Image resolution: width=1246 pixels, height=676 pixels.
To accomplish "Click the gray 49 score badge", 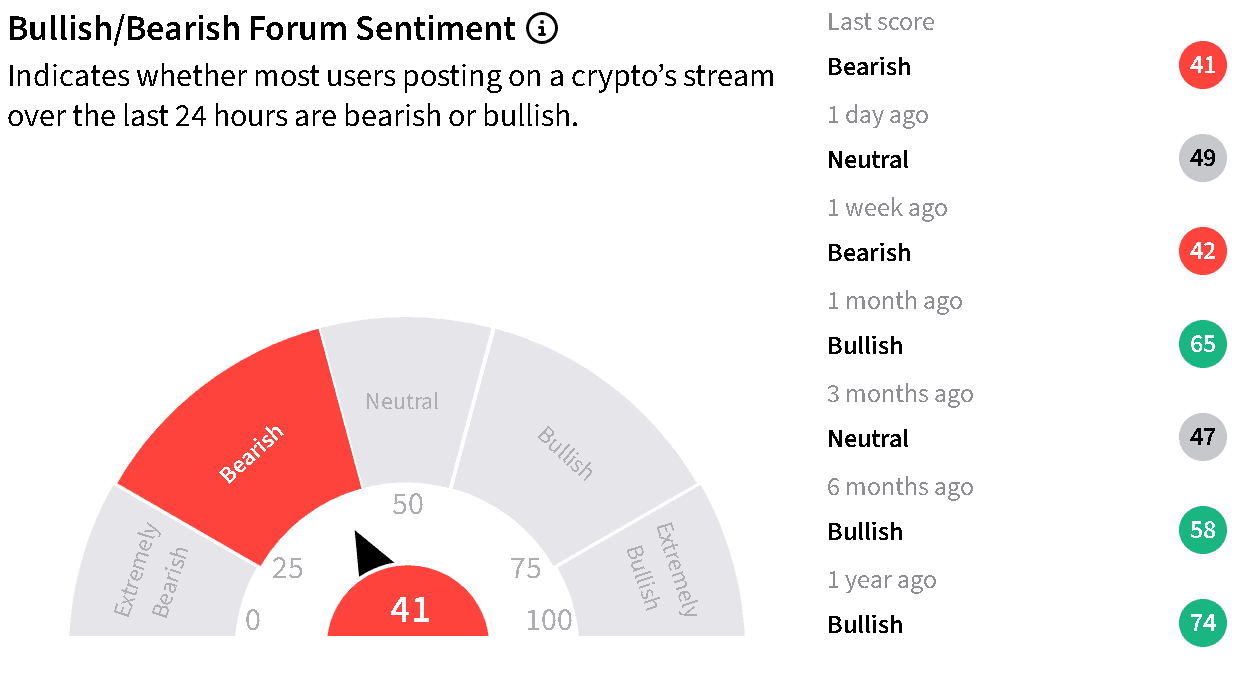I will [x=1203, y=159].
